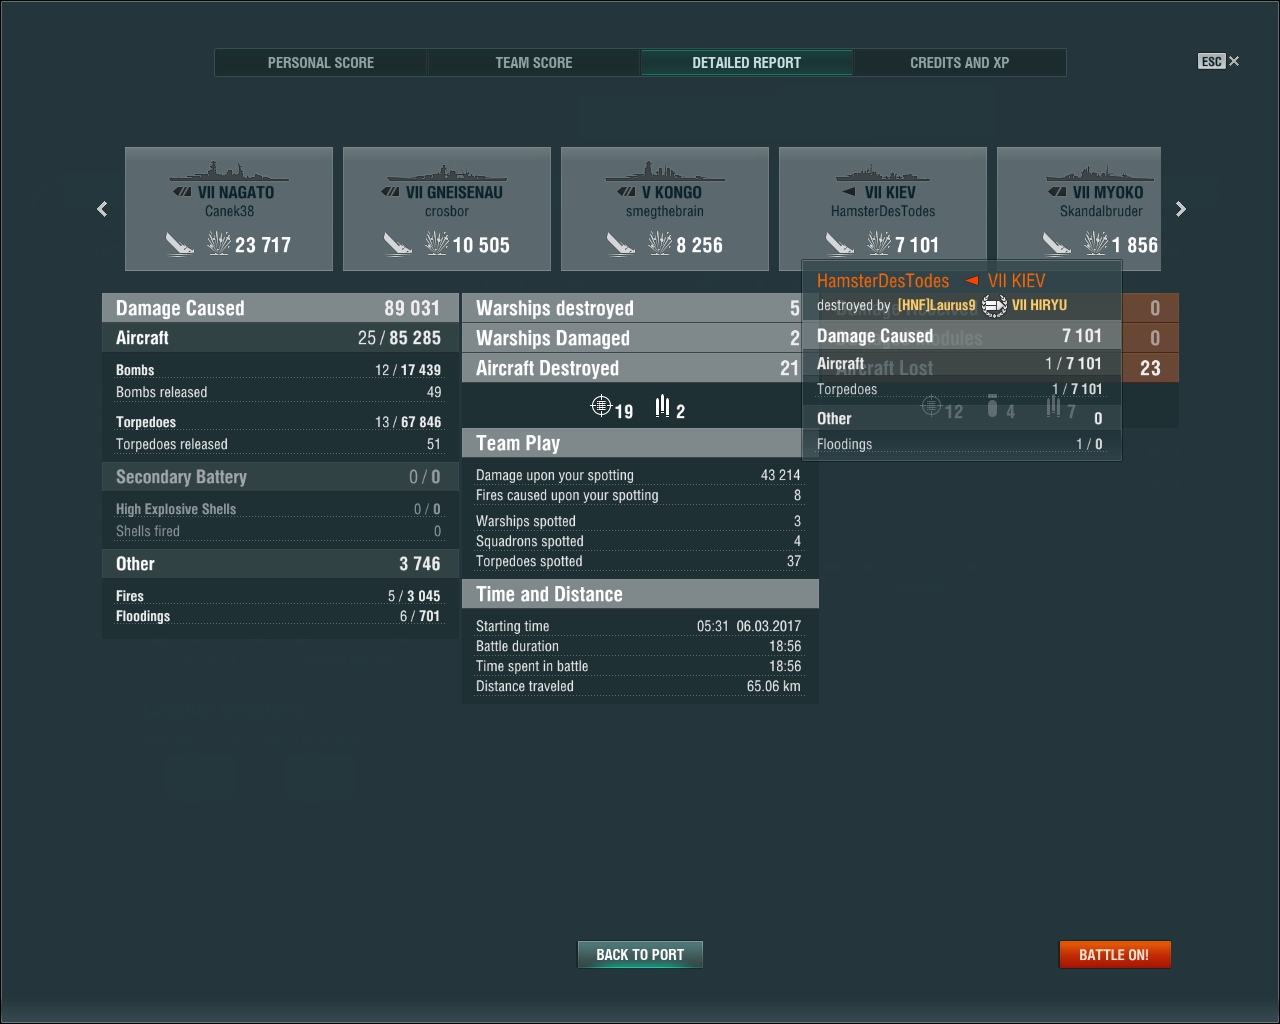1280x1024 pixels.
Task: Click the Torpedoes 13 / 67 846 row
Action: (278, 422)
